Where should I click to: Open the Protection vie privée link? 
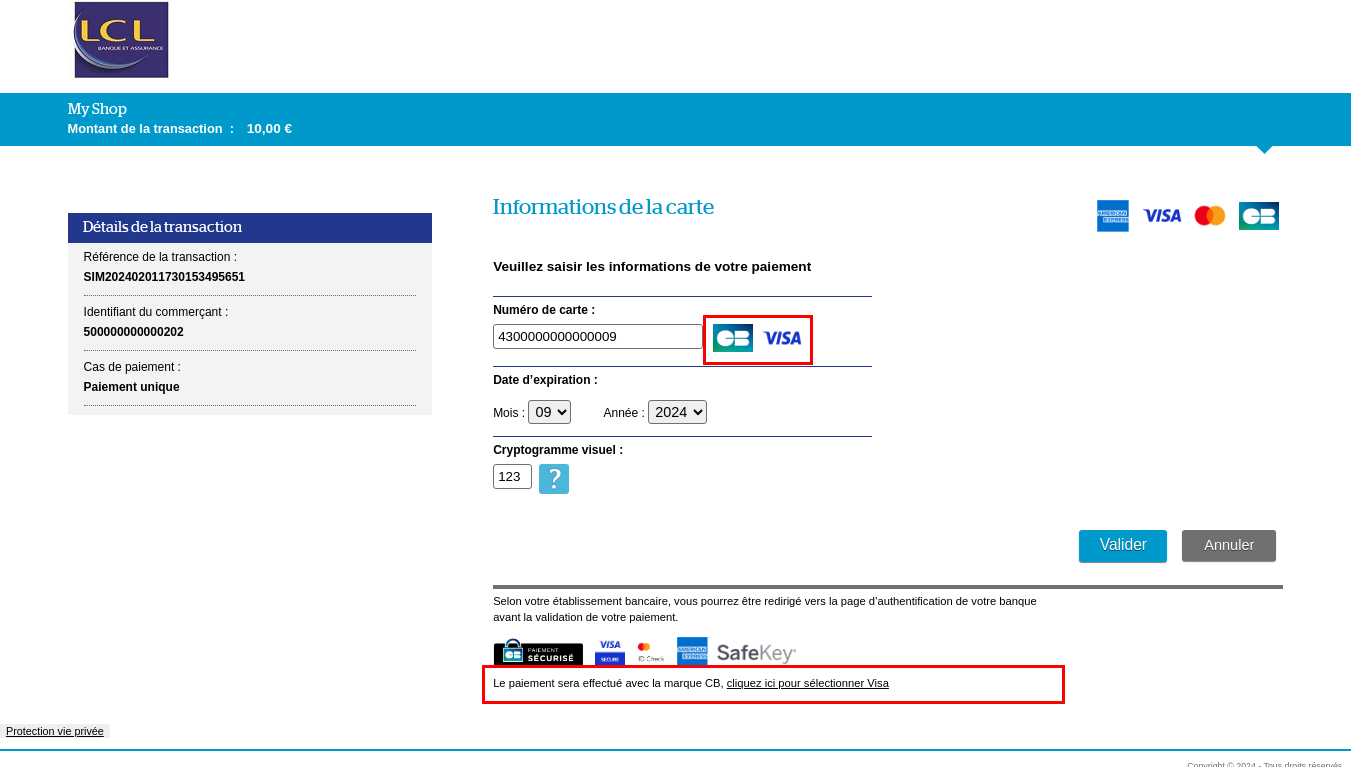point(55,732)
